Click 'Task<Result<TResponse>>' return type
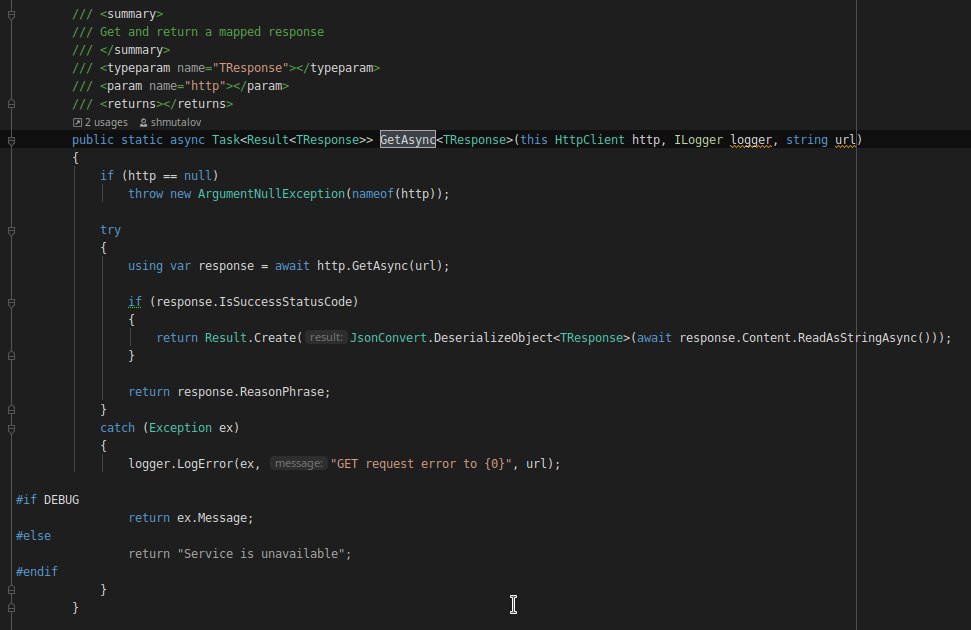971x630 pixels. 292,140
